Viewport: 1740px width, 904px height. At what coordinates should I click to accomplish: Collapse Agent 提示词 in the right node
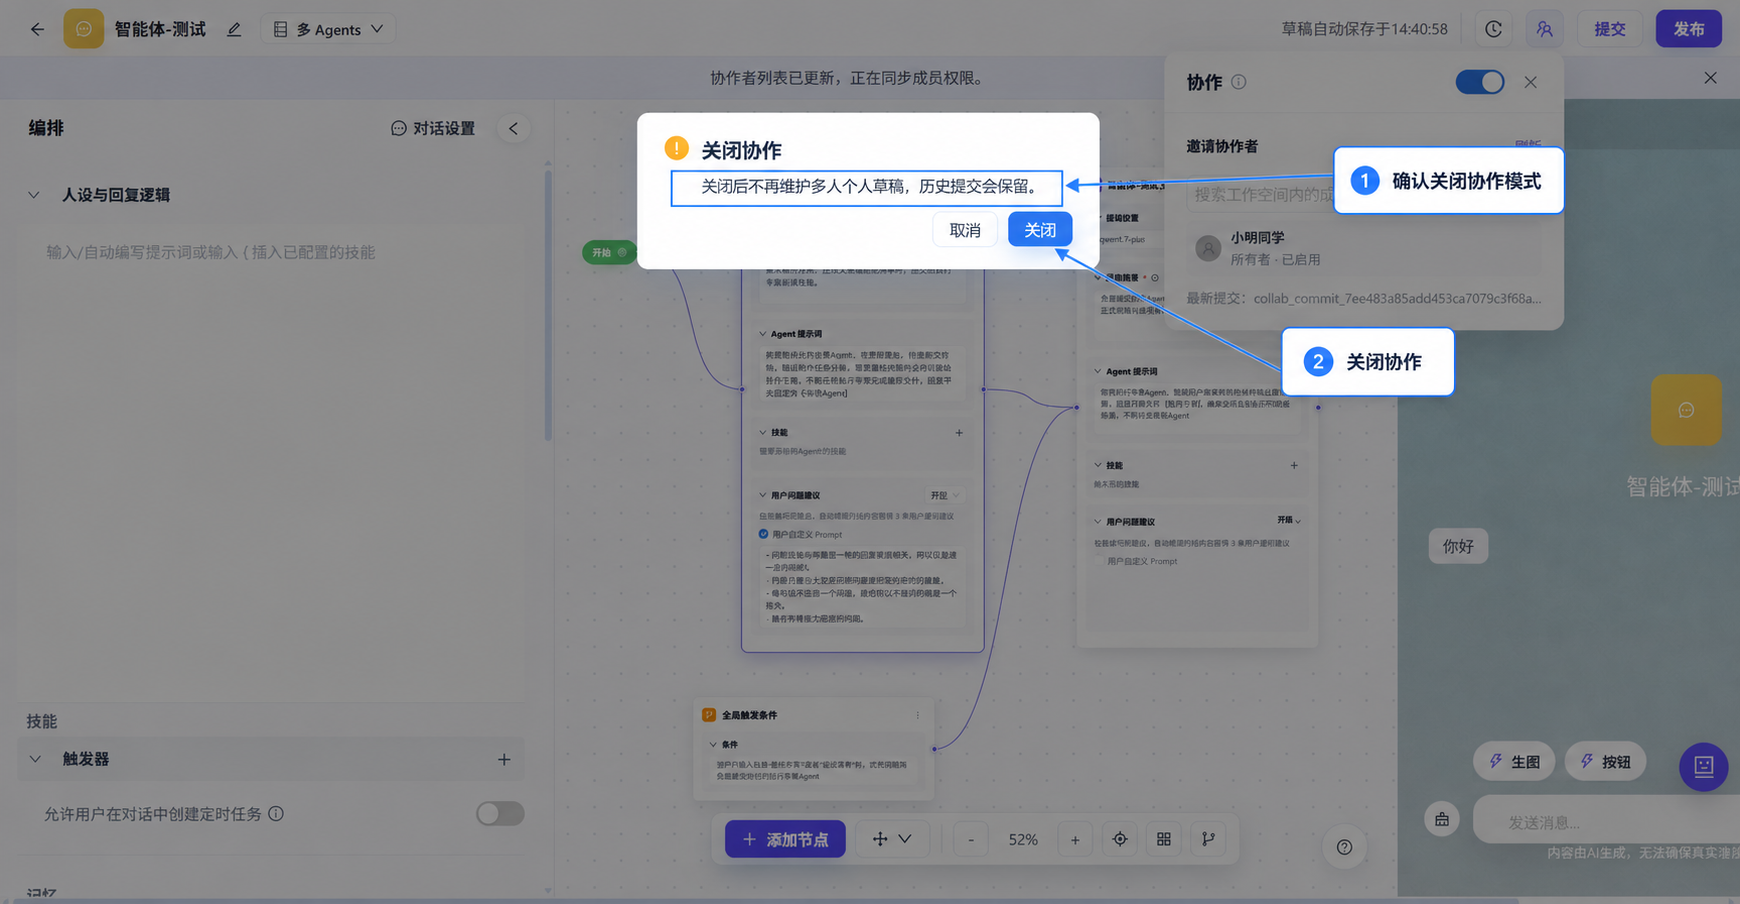coord(1098,371)
